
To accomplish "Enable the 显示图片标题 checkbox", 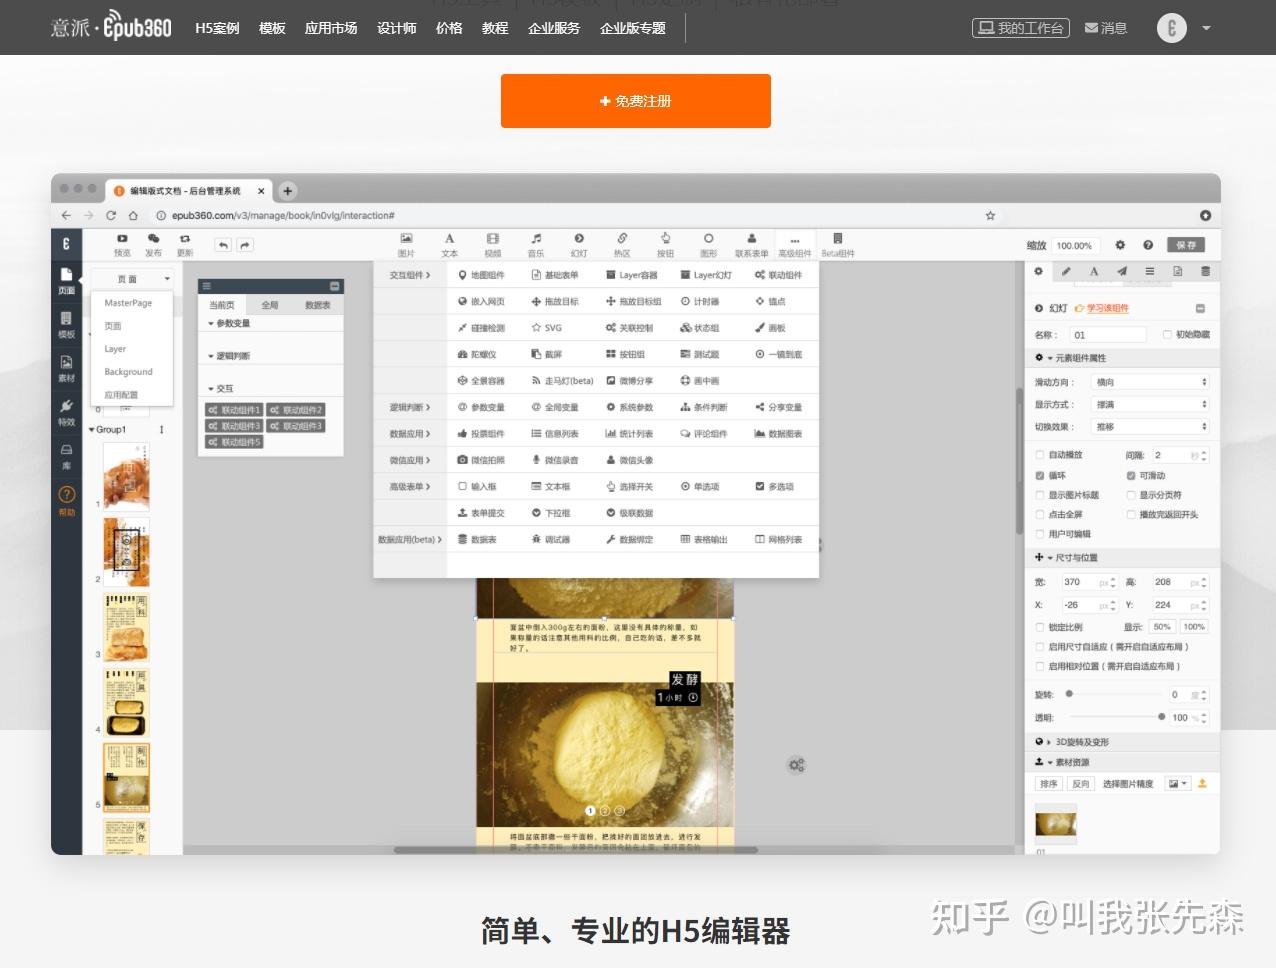I will (x=1040, y=495).
